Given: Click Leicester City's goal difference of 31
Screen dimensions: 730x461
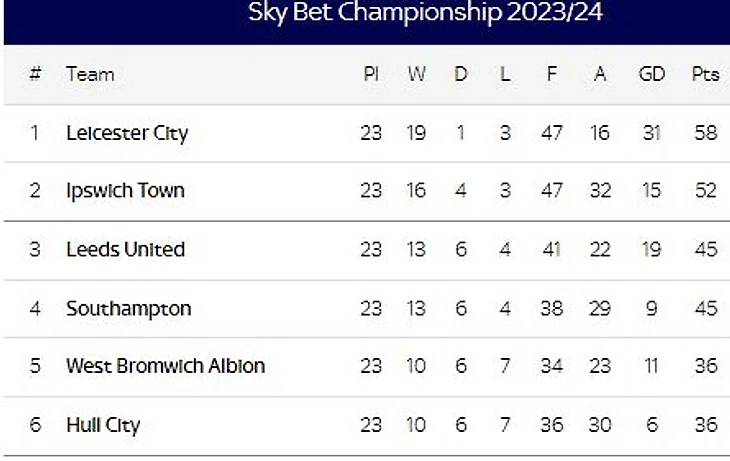Looking at the screenshot, I should coord(651,133).
